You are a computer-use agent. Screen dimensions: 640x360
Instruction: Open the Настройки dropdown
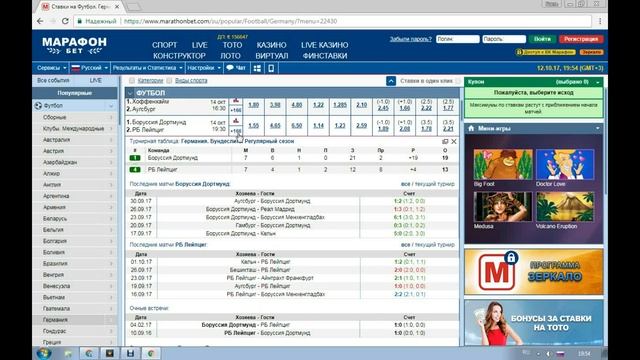coord(204,68)
